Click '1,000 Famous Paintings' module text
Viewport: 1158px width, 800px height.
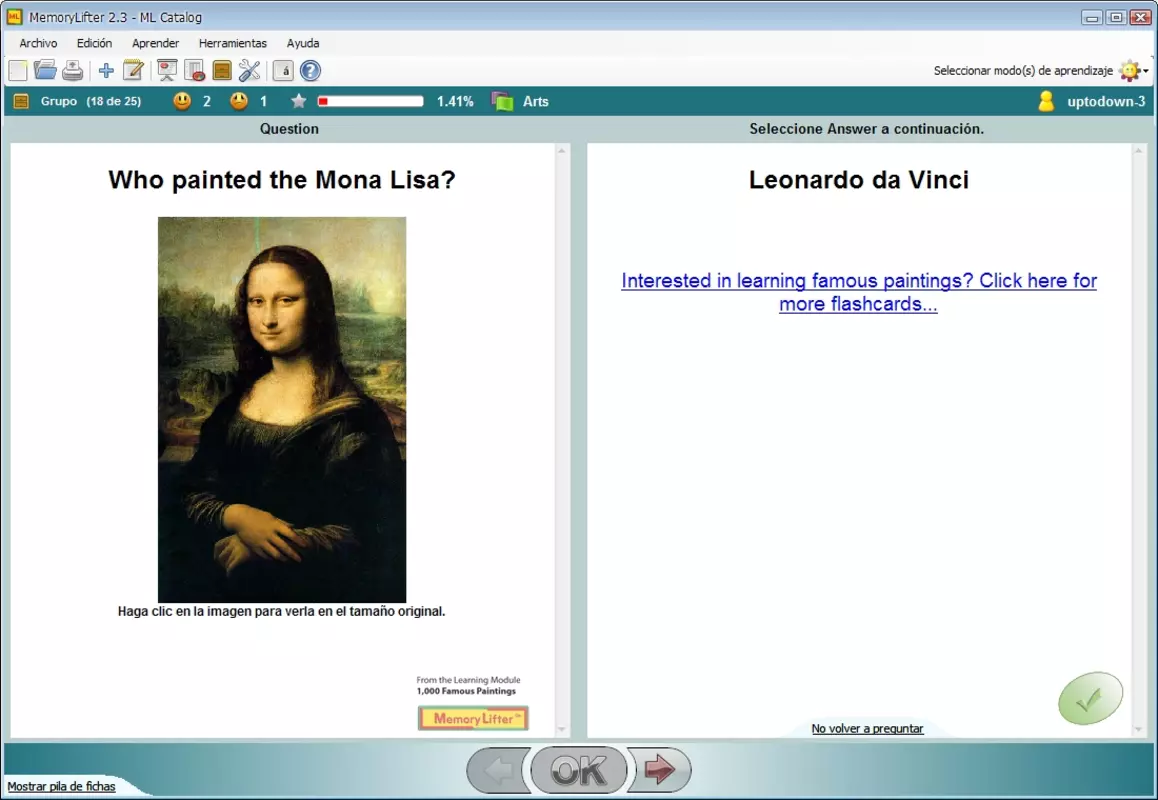click(466, 691)
